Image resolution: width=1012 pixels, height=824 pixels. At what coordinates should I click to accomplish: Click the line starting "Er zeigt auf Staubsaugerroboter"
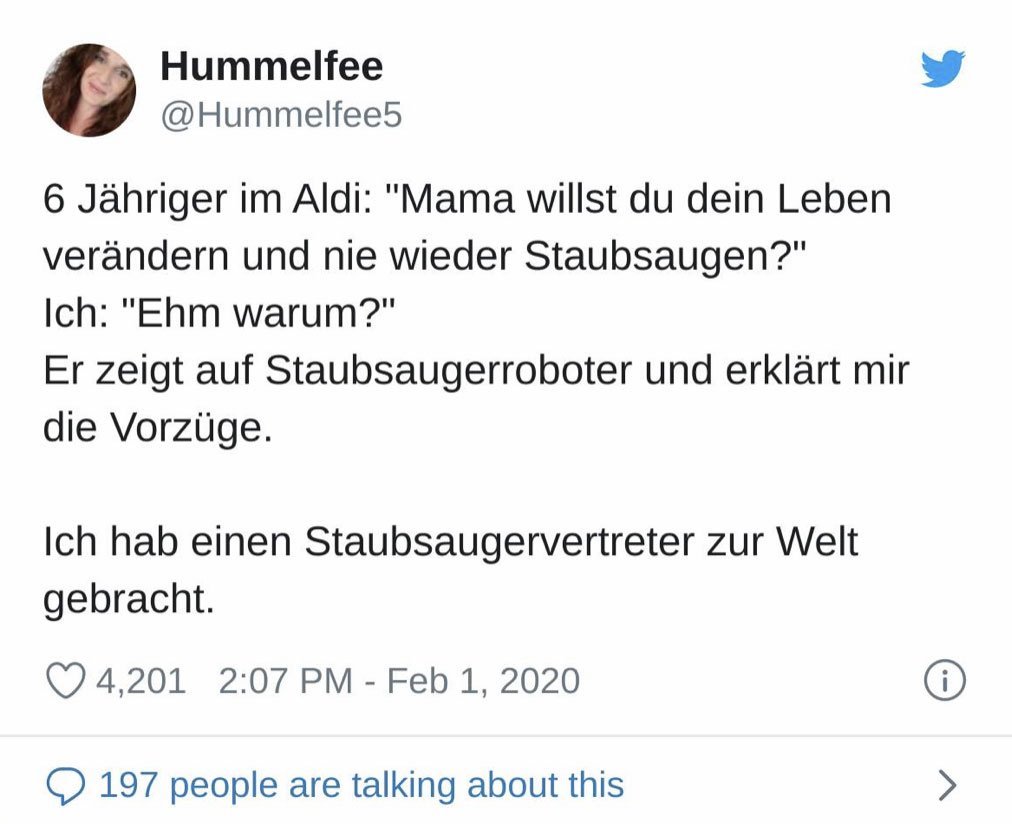[476, 371]
